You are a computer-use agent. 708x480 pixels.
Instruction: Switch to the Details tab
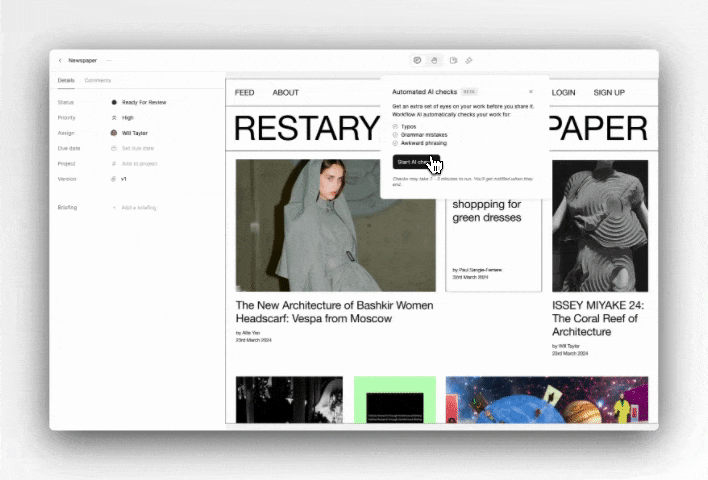66,80
